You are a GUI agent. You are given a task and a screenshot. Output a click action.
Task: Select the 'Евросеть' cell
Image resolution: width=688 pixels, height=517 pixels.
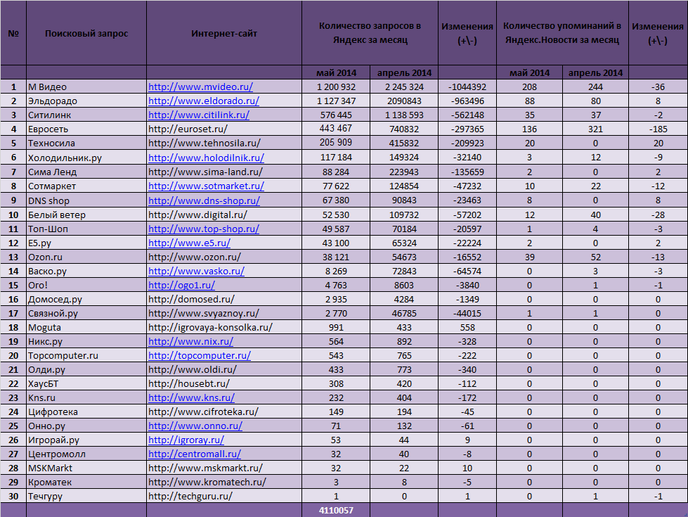tap(86, 129)
